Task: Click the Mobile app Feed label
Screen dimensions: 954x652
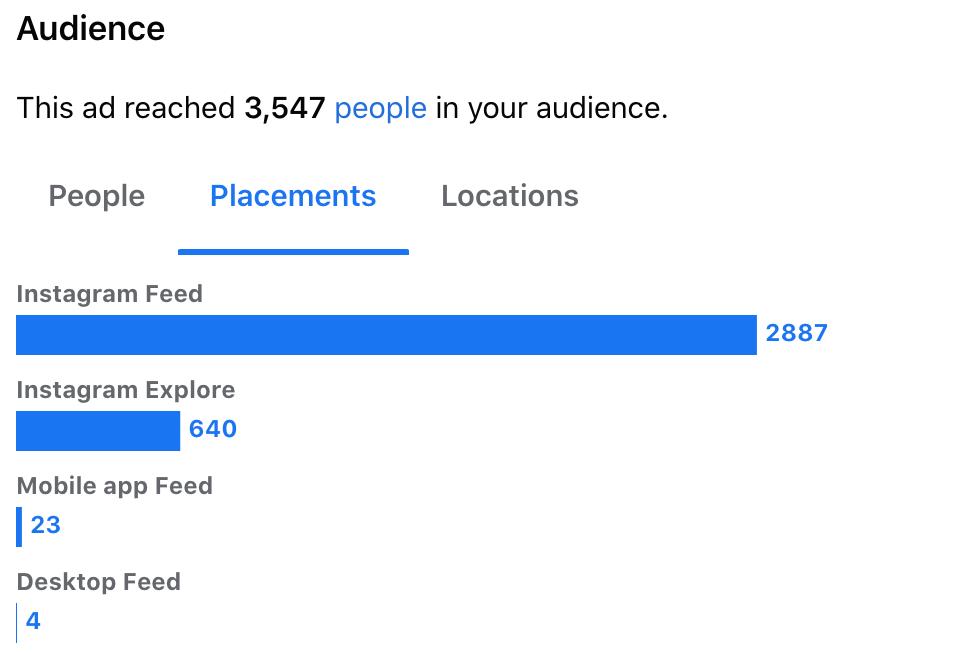Action: [114, 486]
